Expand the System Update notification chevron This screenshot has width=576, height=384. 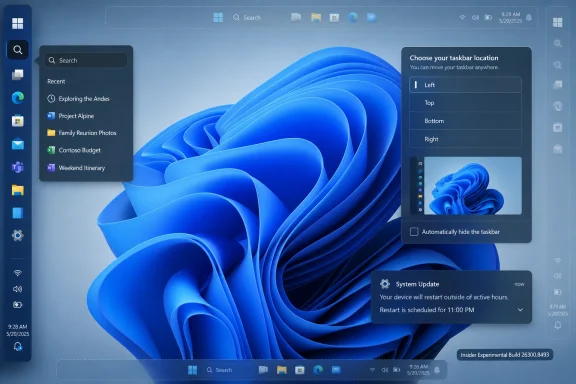(x=520, y=310)
